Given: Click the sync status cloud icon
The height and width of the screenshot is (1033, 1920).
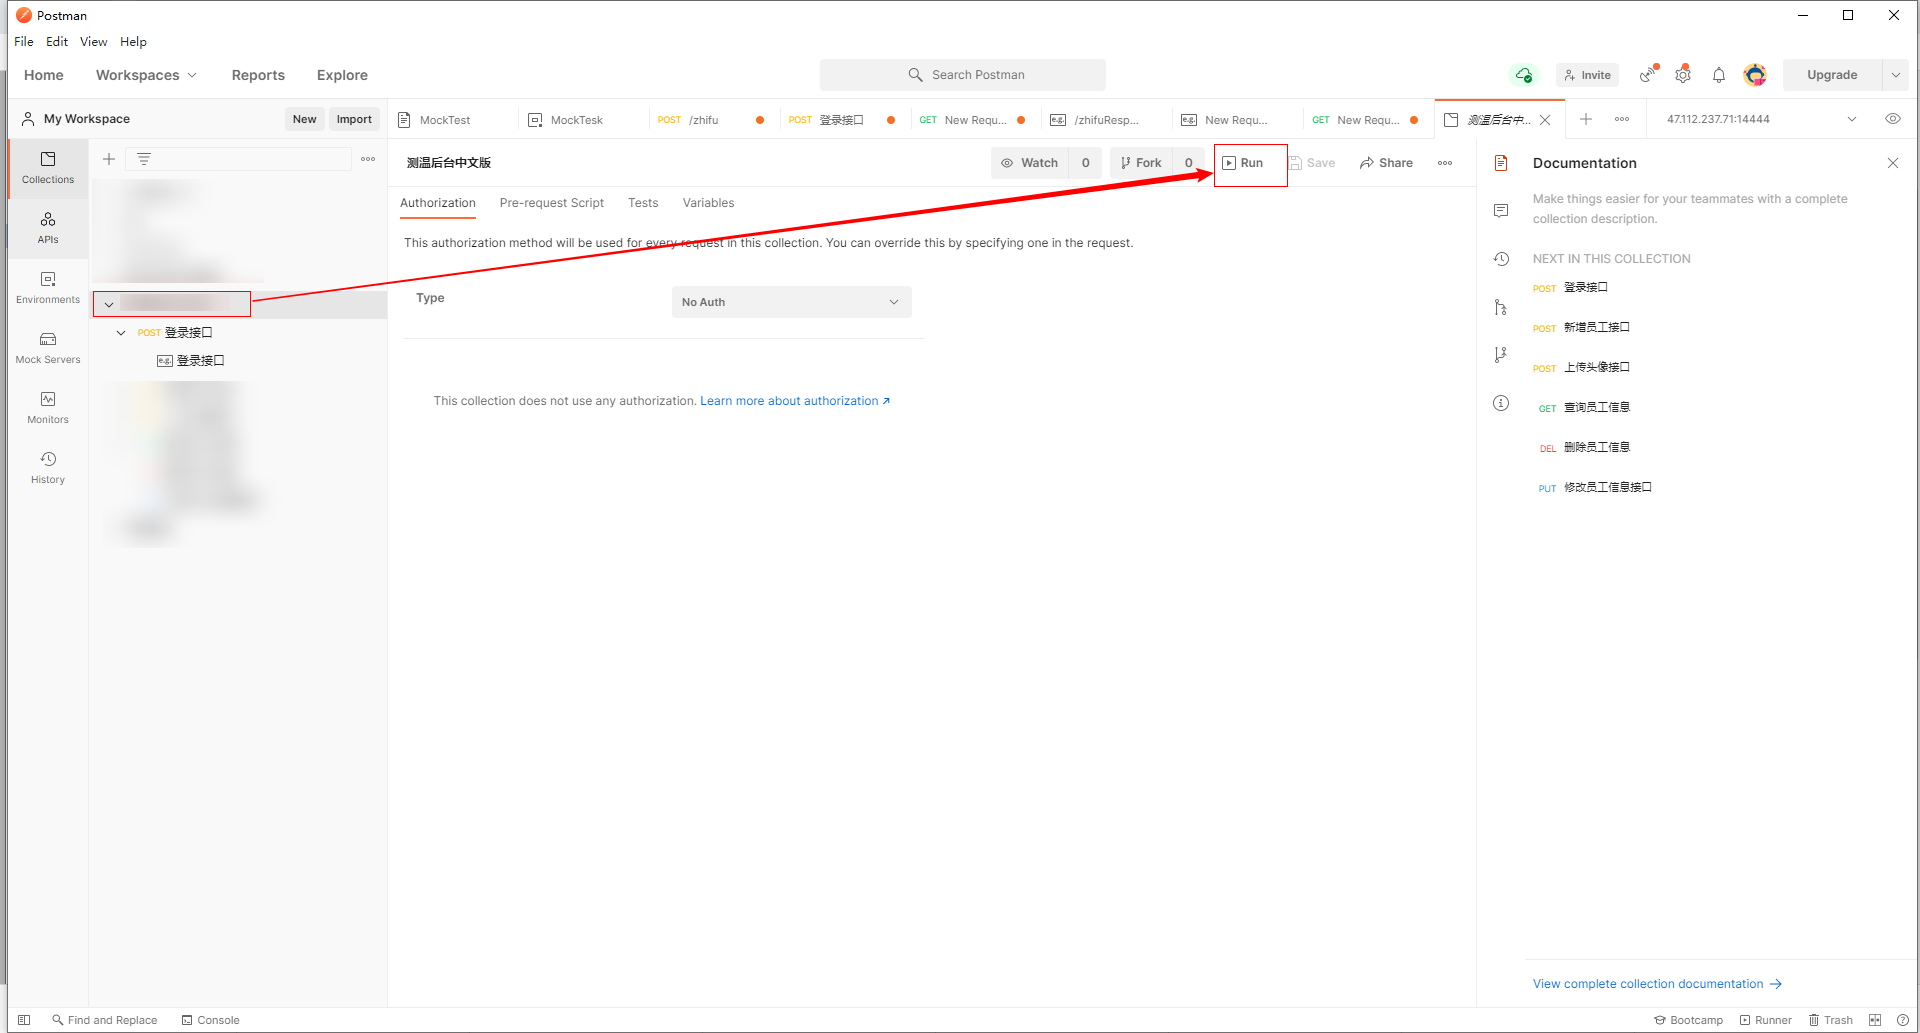Looking at the screenshot, I should [x=1524, y=75].
